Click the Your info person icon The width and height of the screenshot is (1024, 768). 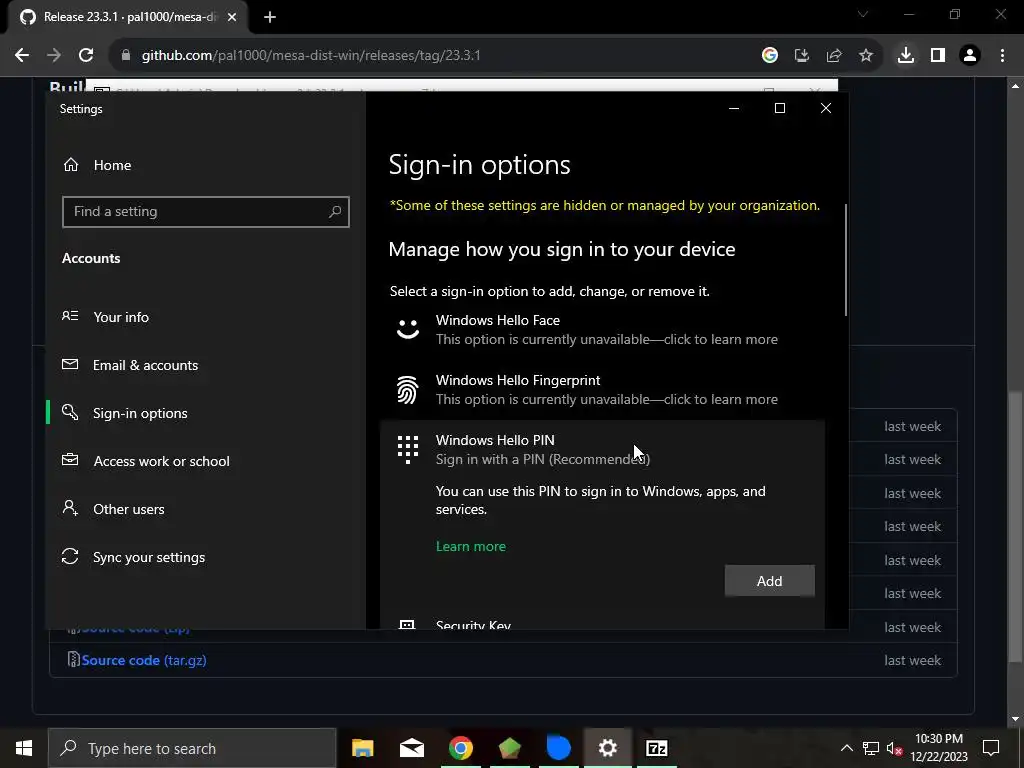pos(70,316)
